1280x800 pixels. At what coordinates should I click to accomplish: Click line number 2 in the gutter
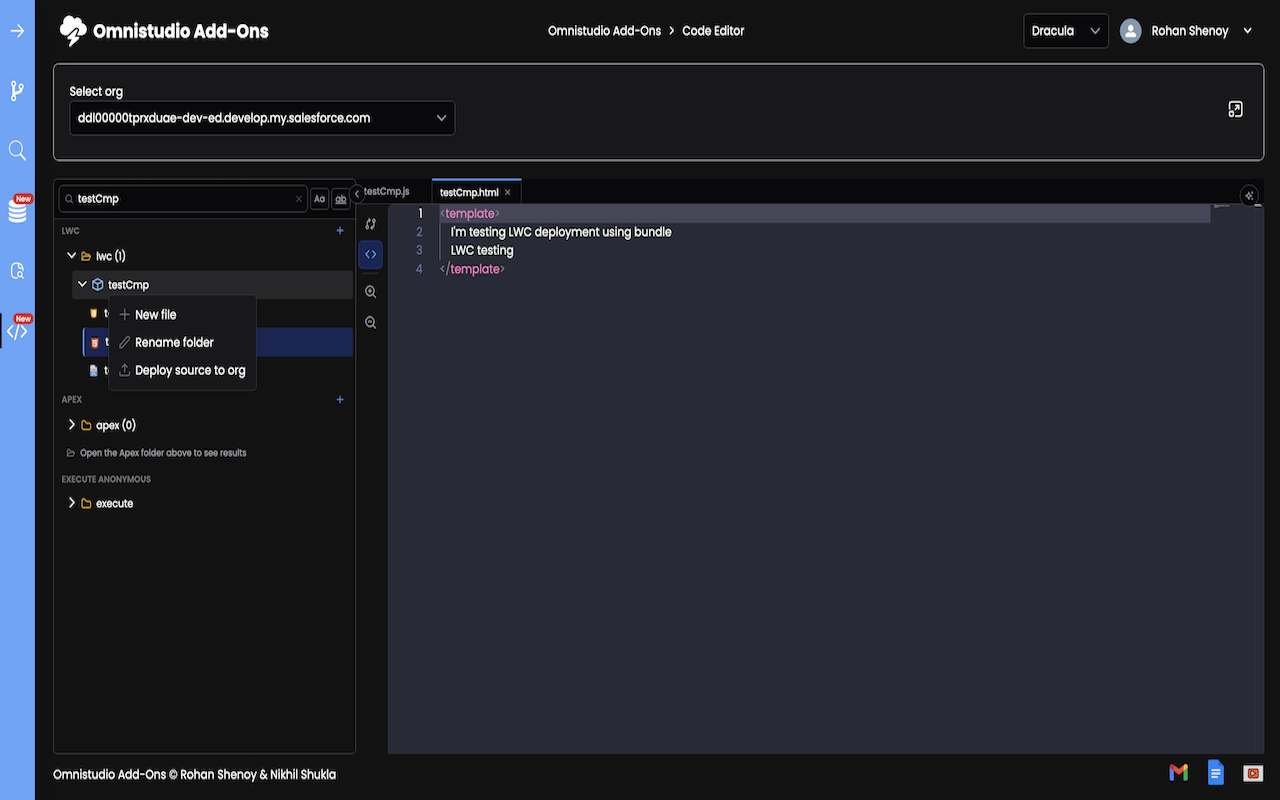tap(419, 232)
